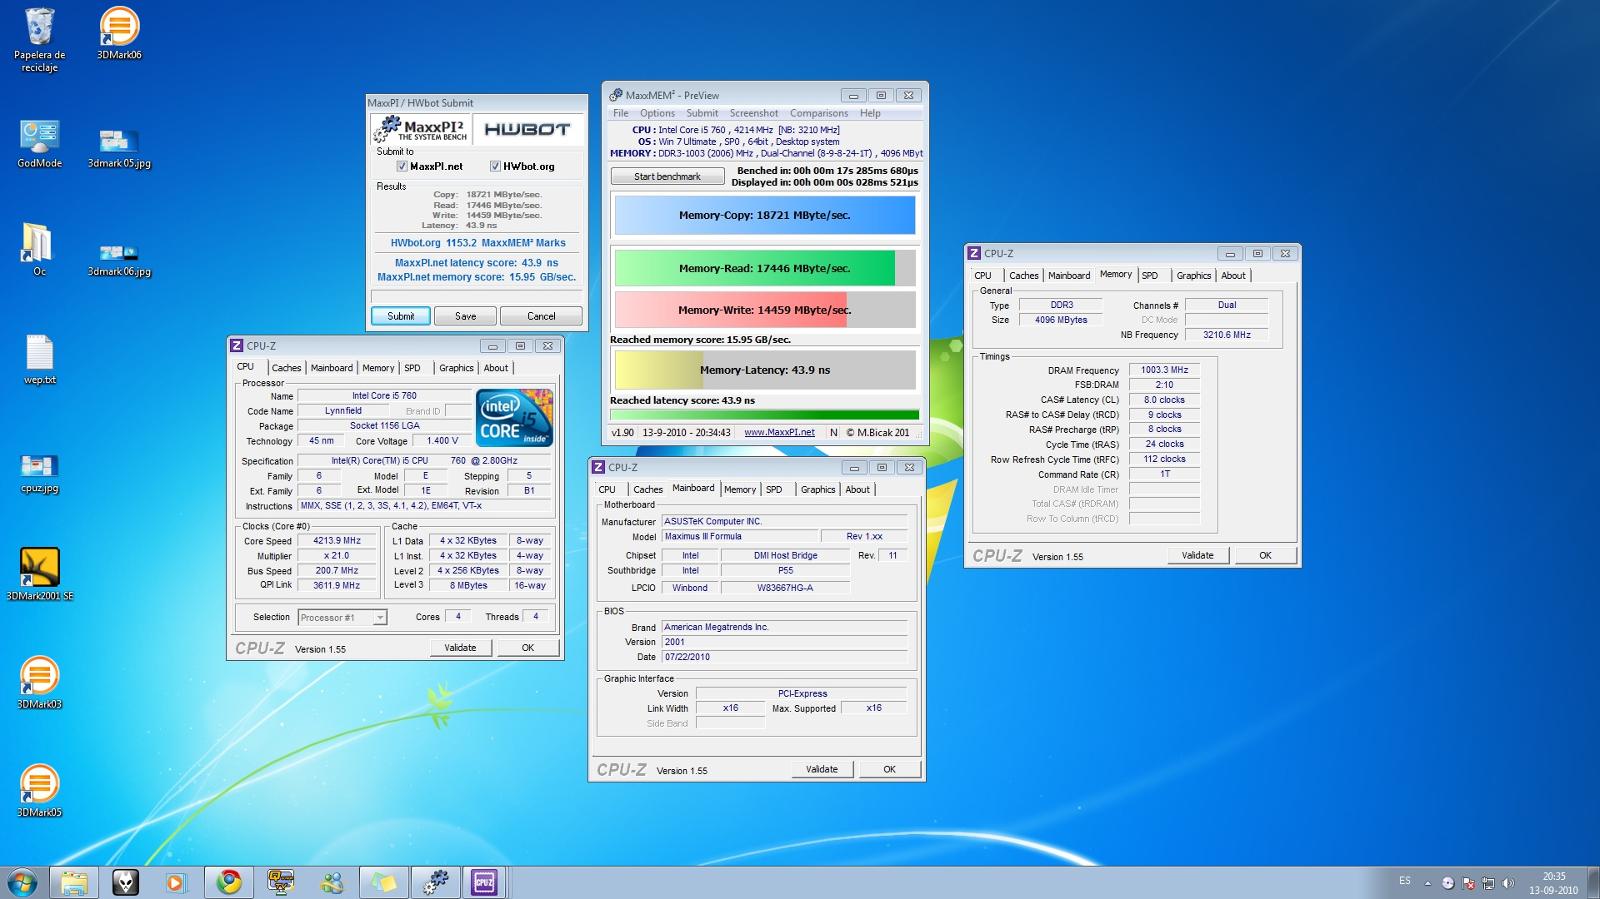
Task: Open the network tray icon
Action: tap(1488, 883)
